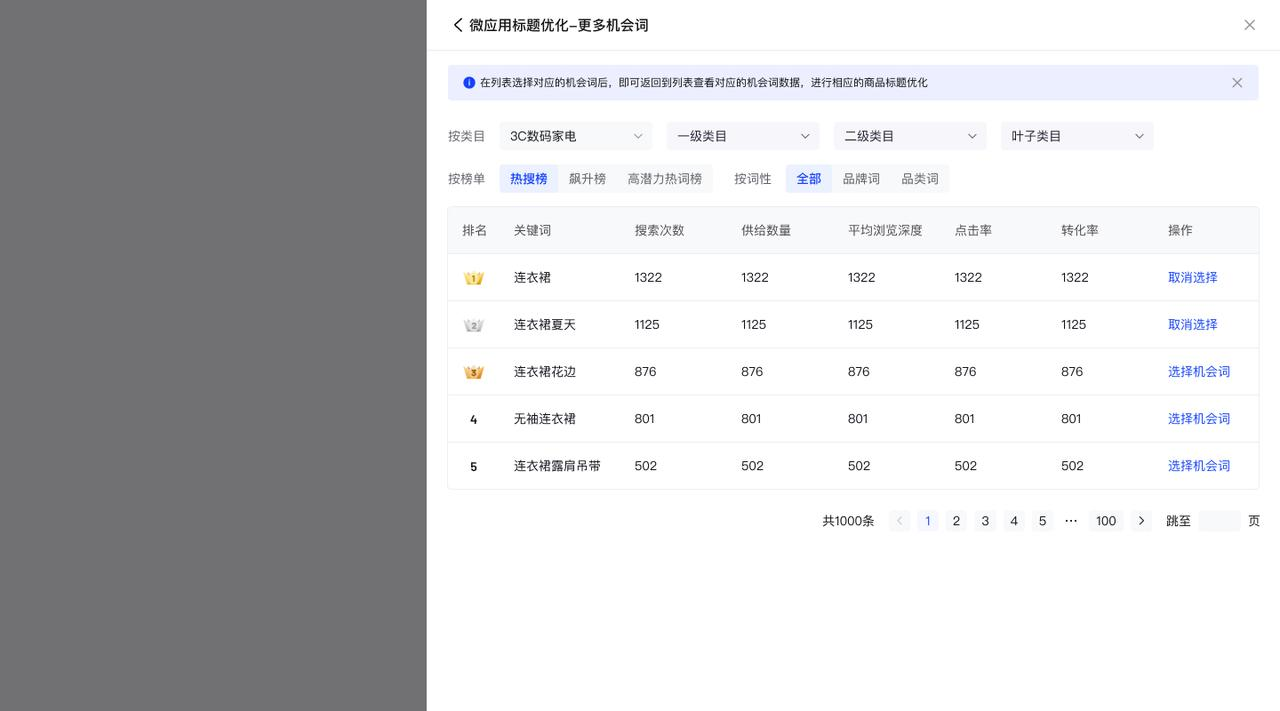Dismiss the blue info tip banner
Image resolution: width=1280 pixels, height=711 pixels.
click(1237, 83)
